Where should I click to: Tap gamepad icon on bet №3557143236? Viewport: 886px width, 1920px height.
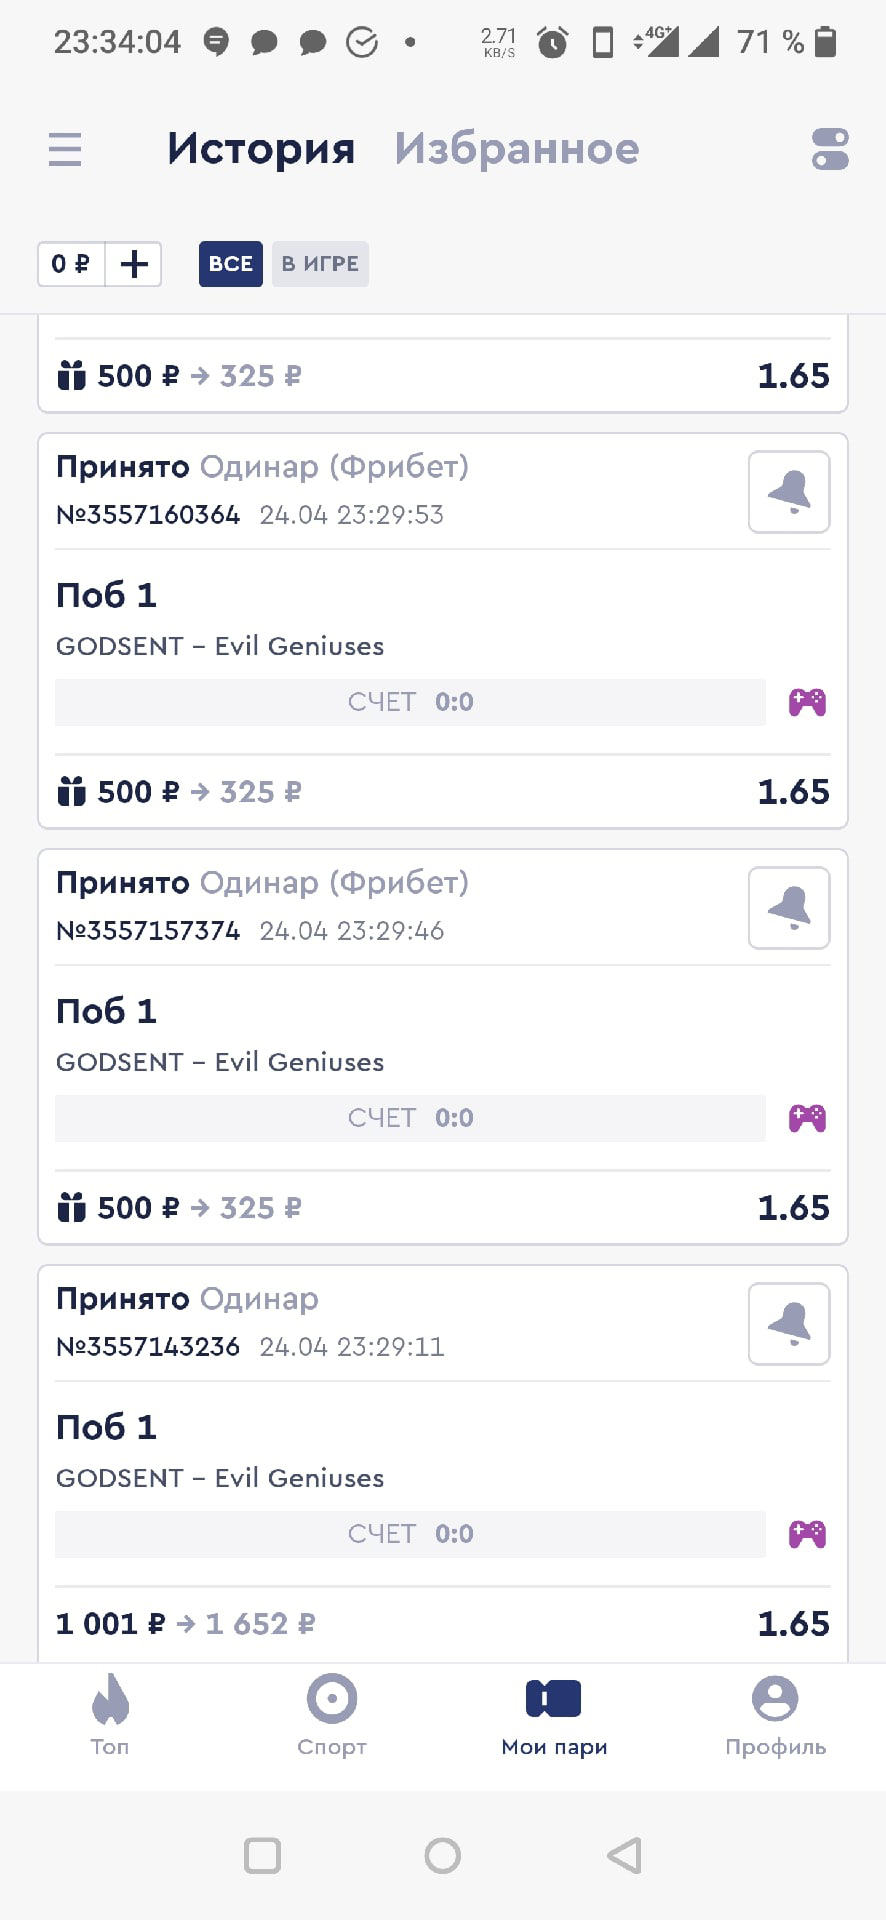pos(807,1534)
